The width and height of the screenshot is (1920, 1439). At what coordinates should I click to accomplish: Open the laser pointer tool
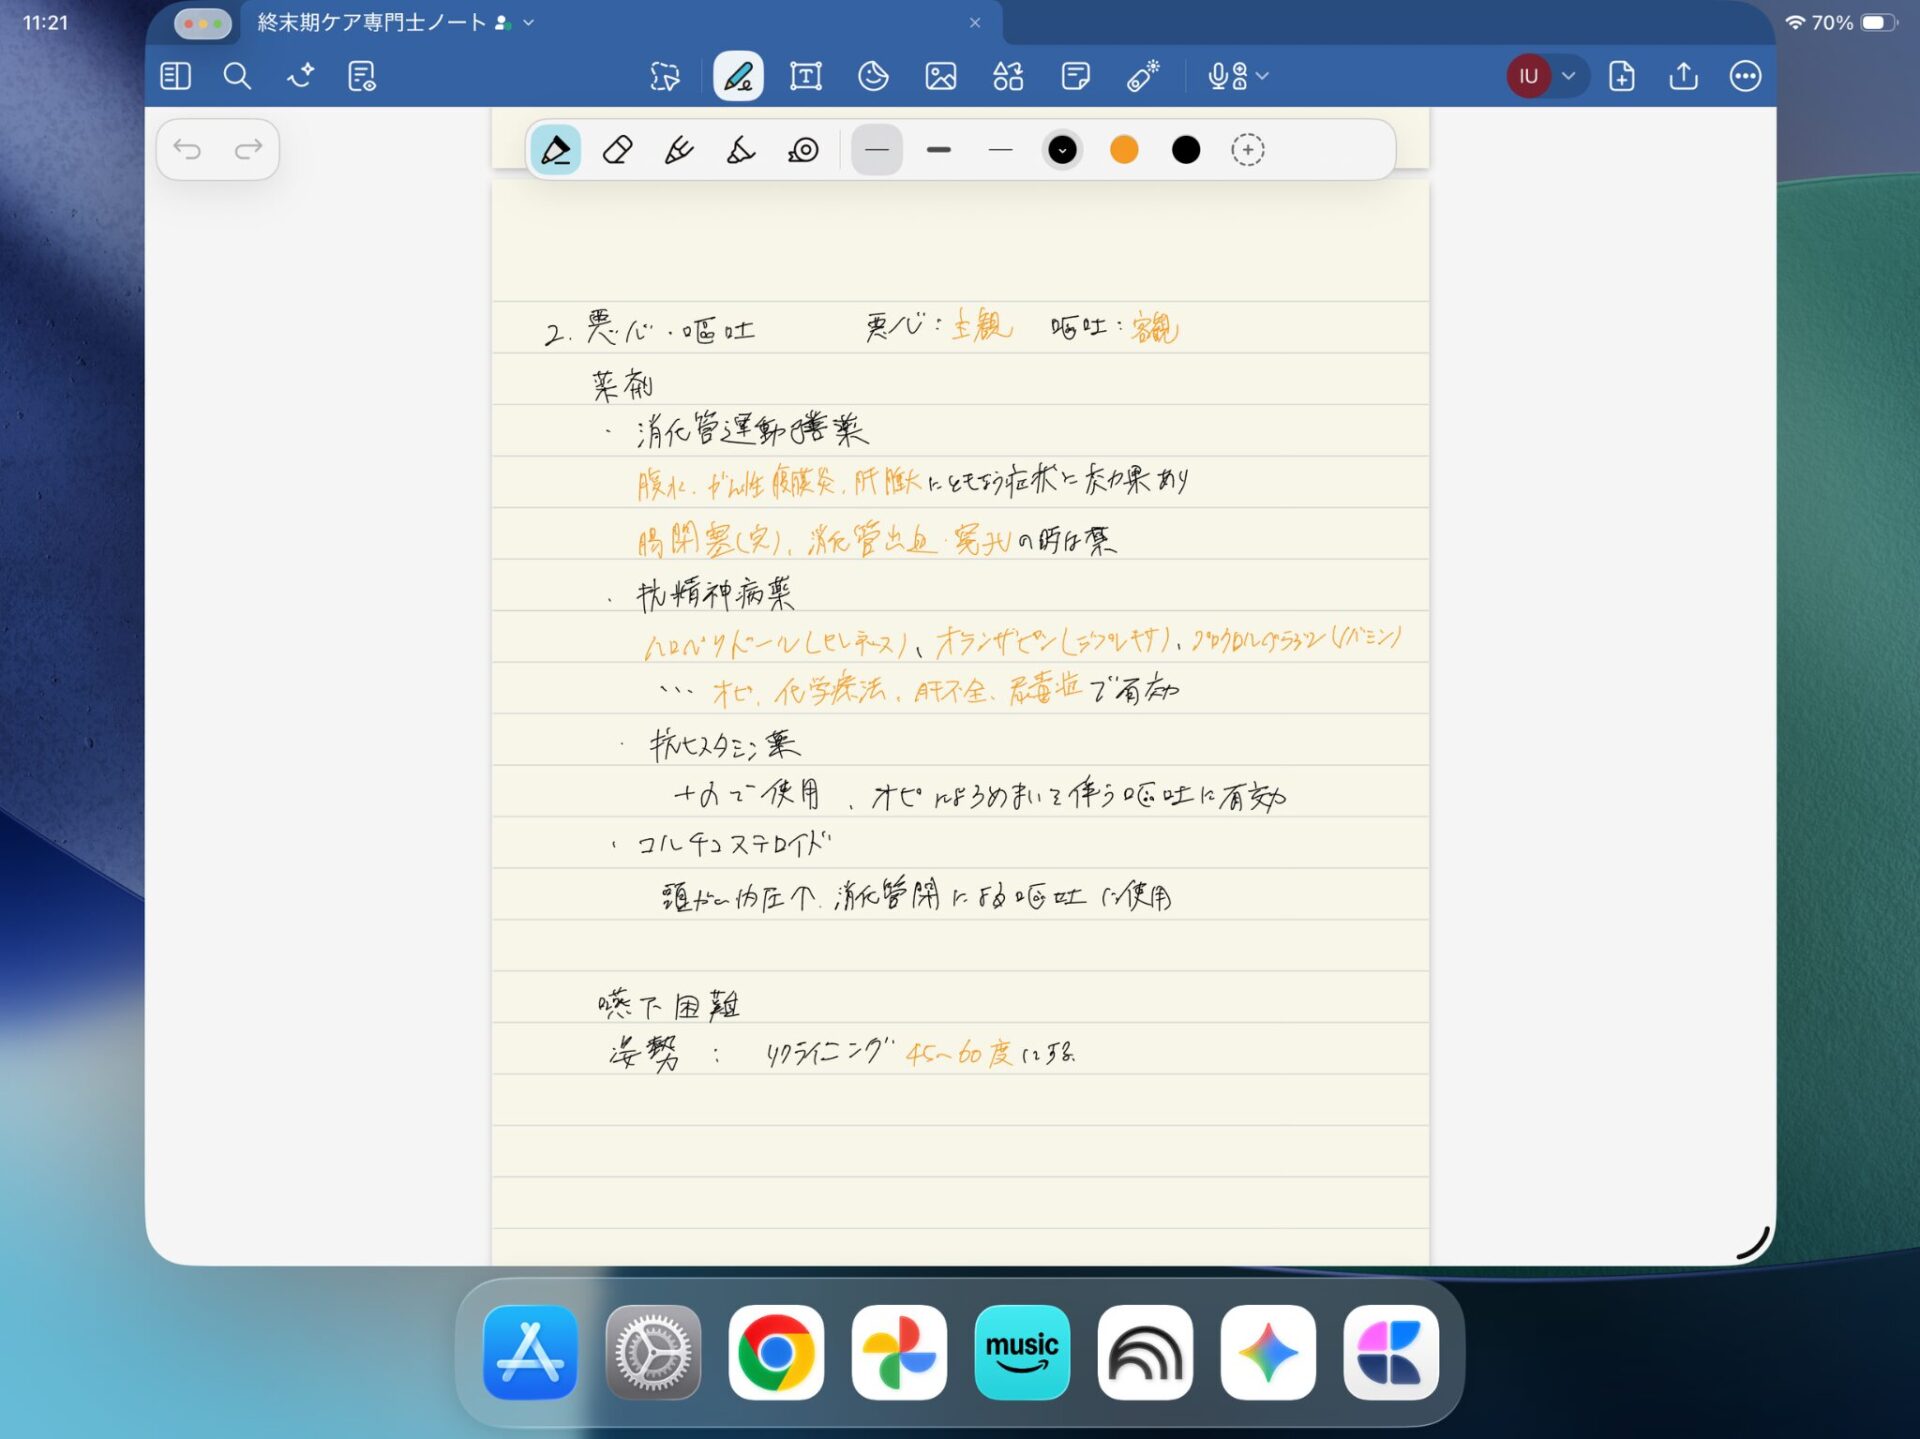coord(1143,76)
